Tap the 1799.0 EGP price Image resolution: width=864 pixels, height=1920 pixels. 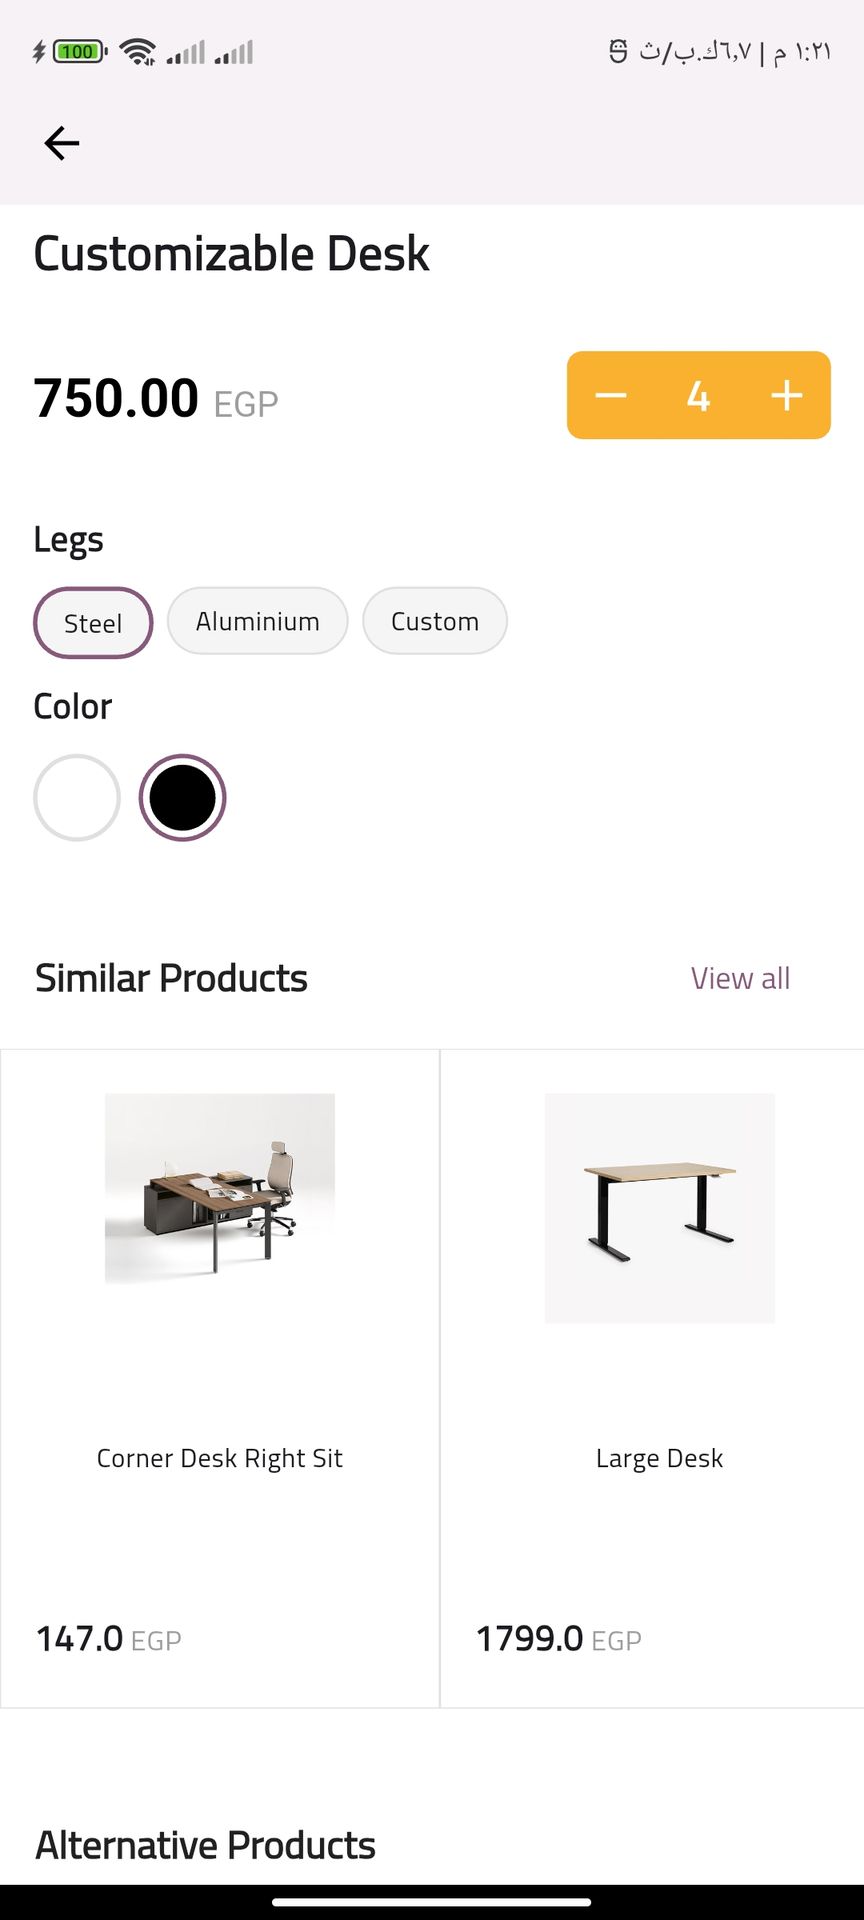pyautogui.click(x=558, y=1639)
